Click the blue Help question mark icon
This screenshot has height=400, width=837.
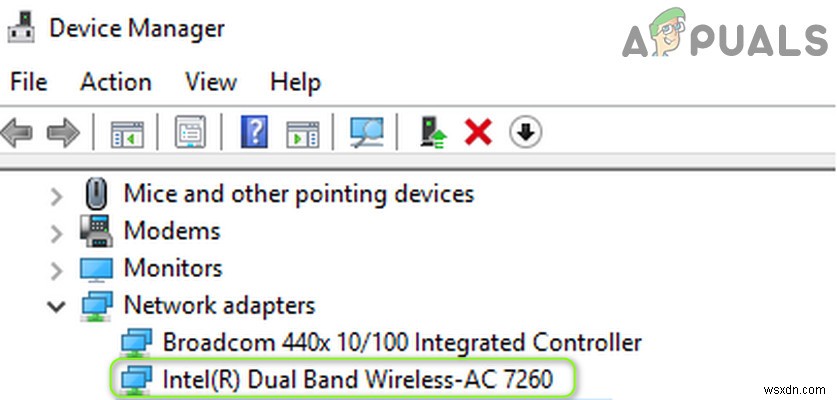click(254, 132)
